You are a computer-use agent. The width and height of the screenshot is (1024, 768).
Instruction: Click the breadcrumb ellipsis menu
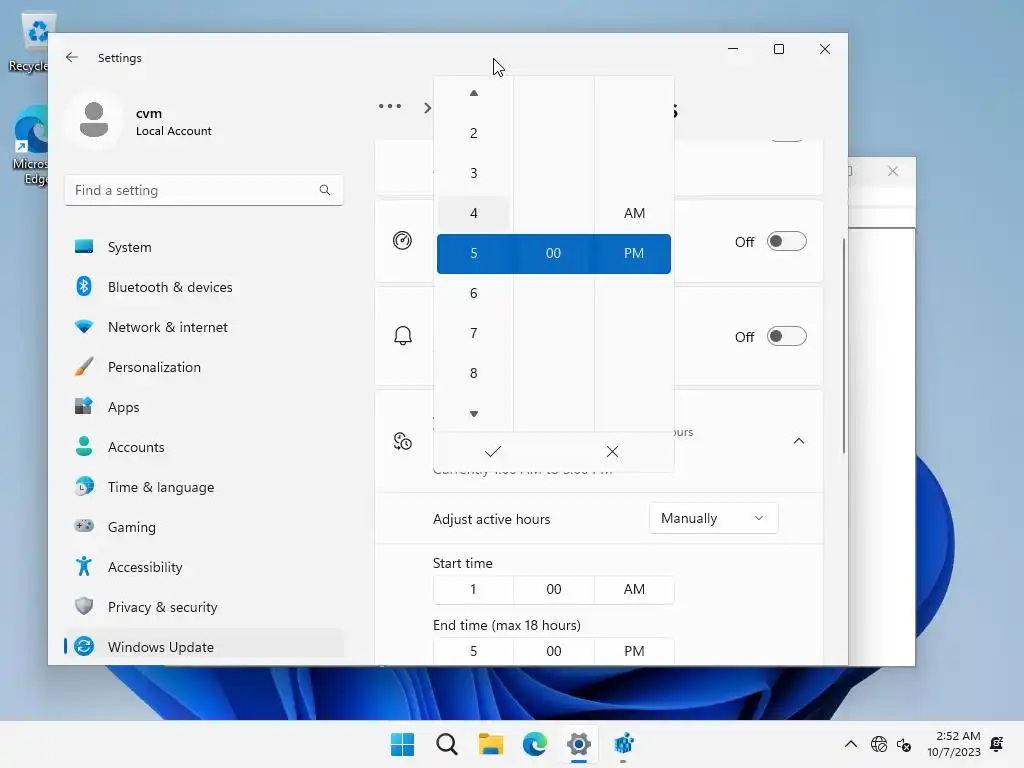click(390, 106)
